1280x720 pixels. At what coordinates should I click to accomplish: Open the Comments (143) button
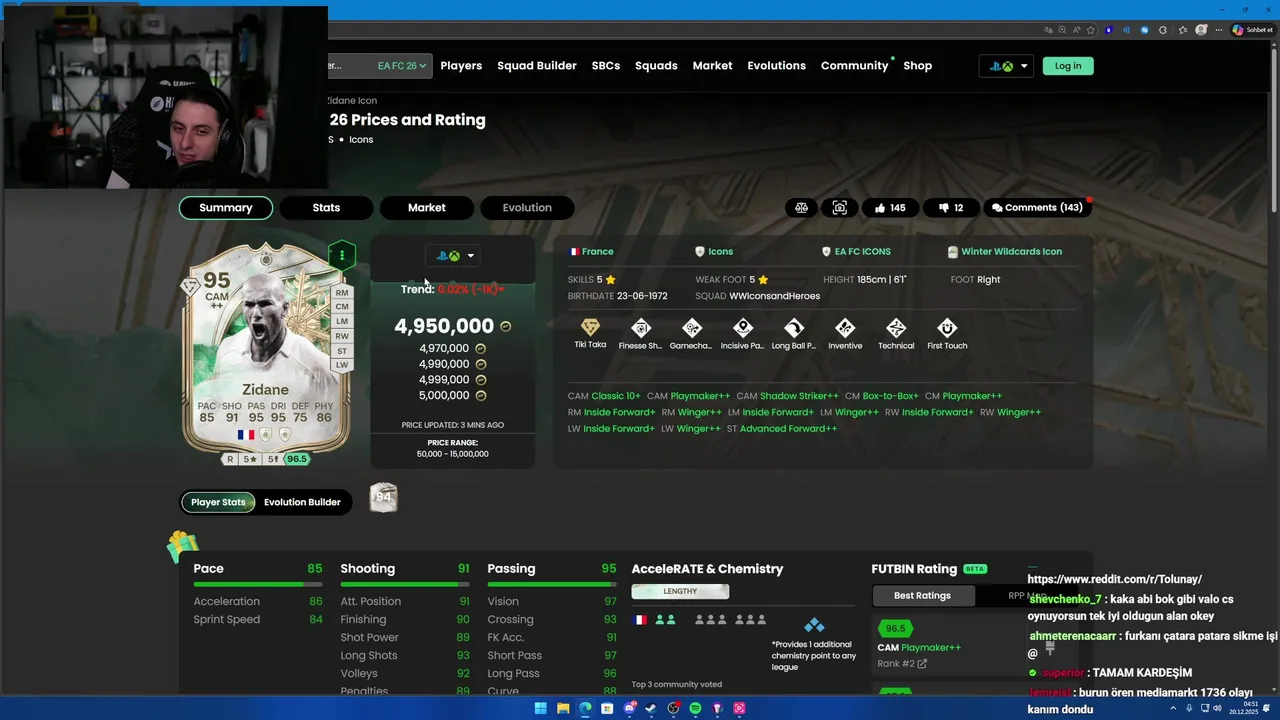click(x=1037, y=208)
